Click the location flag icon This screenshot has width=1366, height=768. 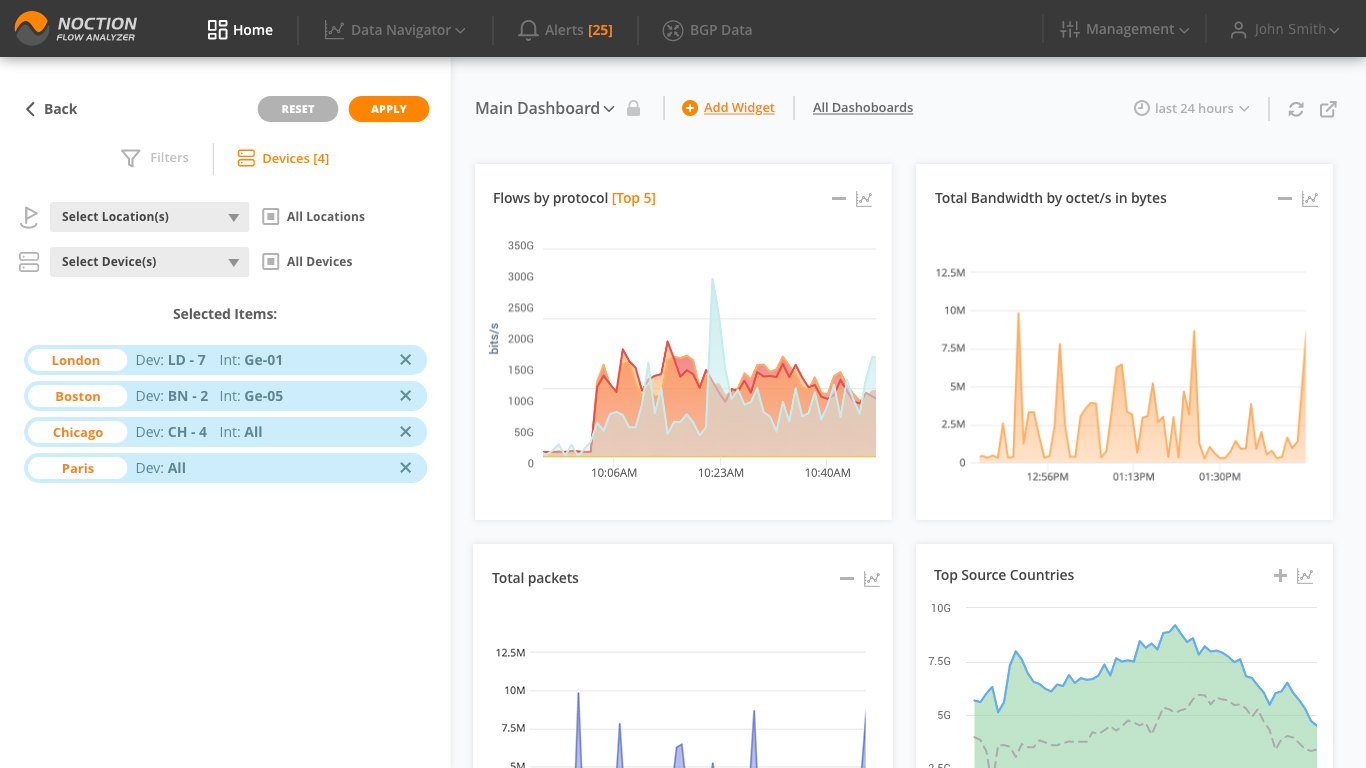point(29,217)
